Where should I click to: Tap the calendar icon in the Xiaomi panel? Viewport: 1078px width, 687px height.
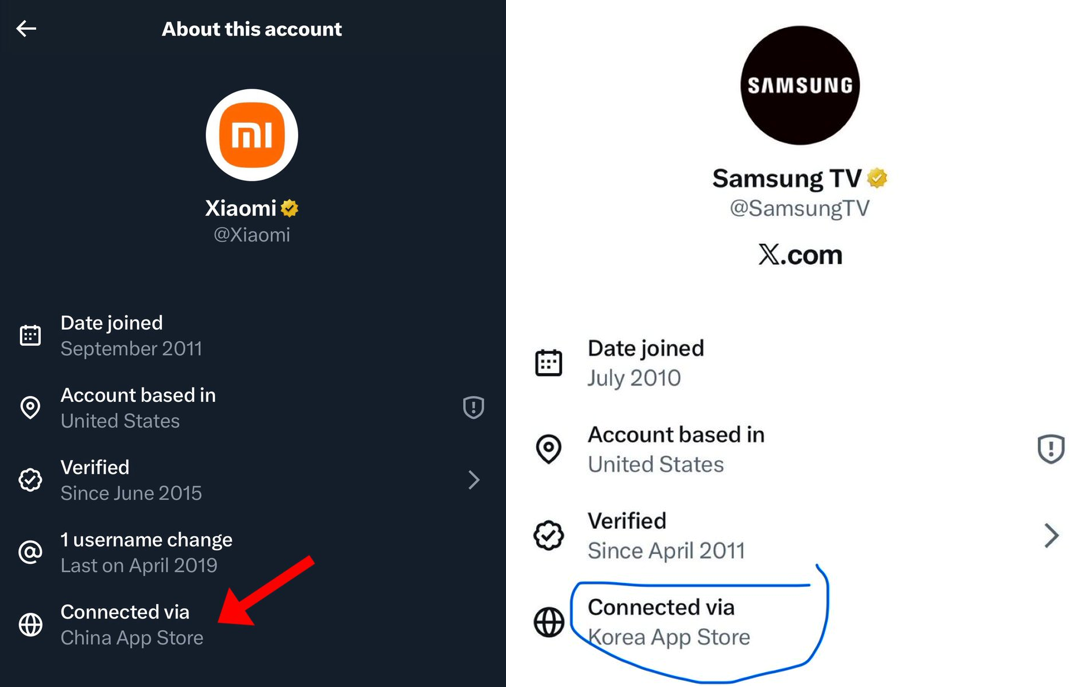31,336
